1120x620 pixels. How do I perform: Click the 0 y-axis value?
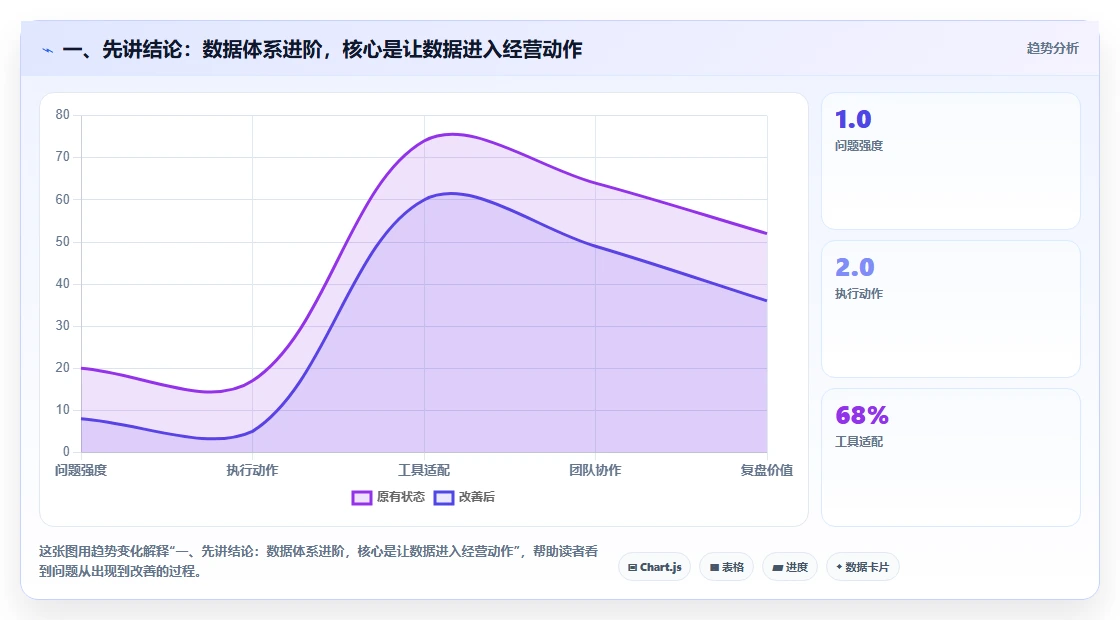(66, 452)
